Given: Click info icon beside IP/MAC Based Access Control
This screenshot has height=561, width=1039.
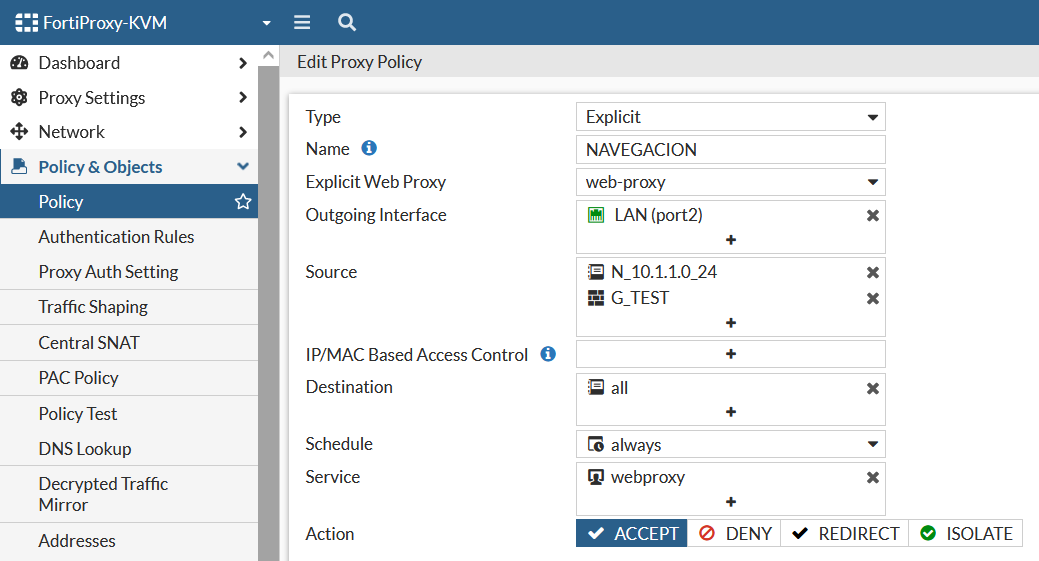Looking at the screenshot, I should coord(547,354).
